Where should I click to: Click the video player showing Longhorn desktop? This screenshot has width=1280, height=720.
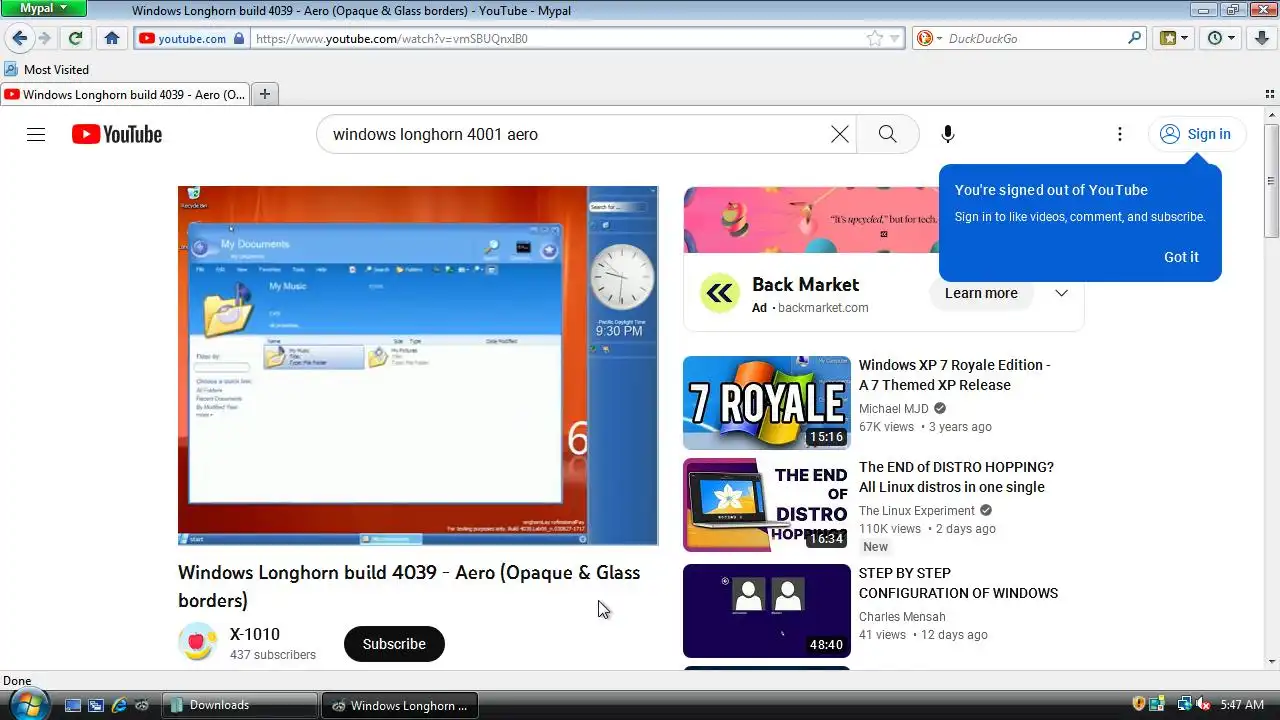(418, 365)
